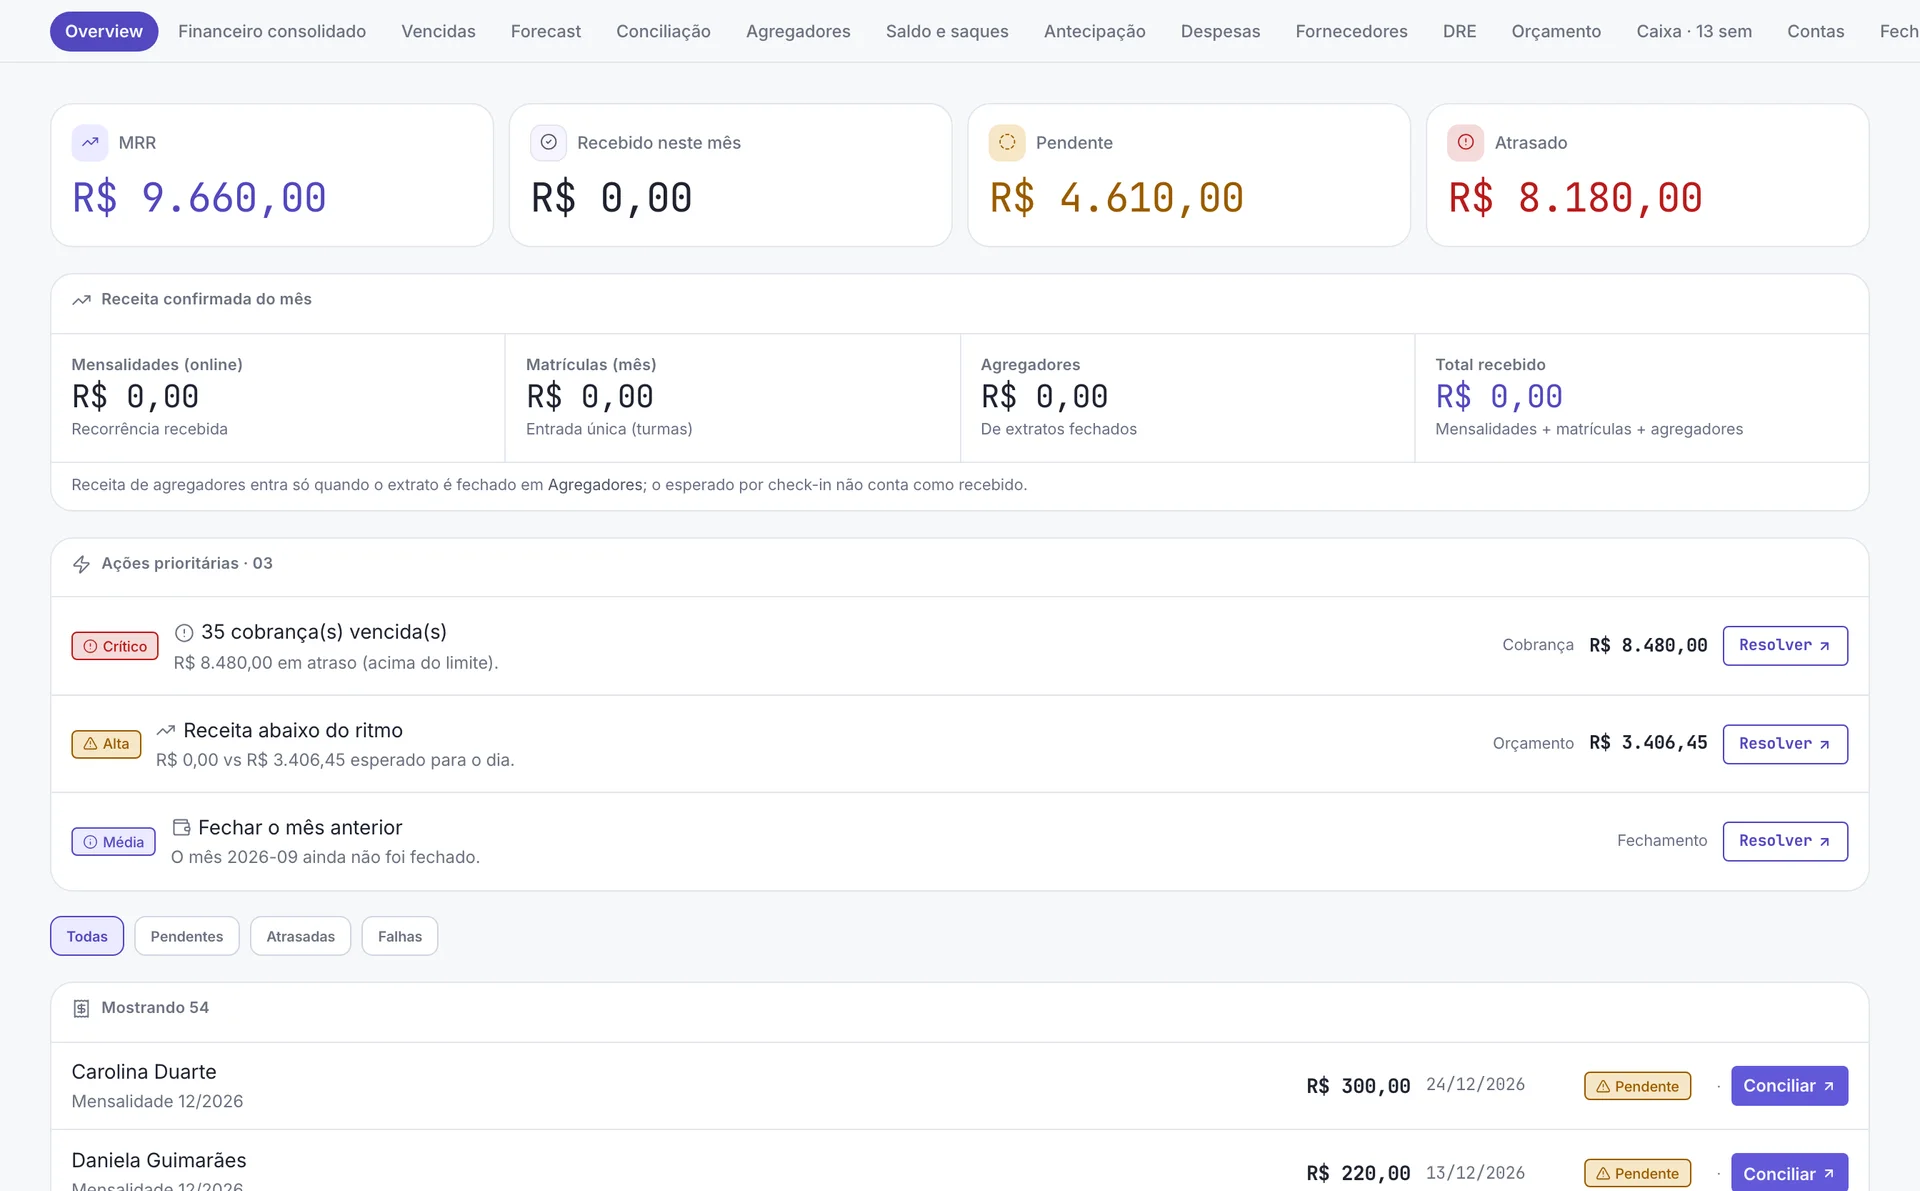The height and width of the screenshot is (1191, 1920).
Task: Click Pendente status badge for Carolina Duarte
Action: click(x=1638, y=1086)
